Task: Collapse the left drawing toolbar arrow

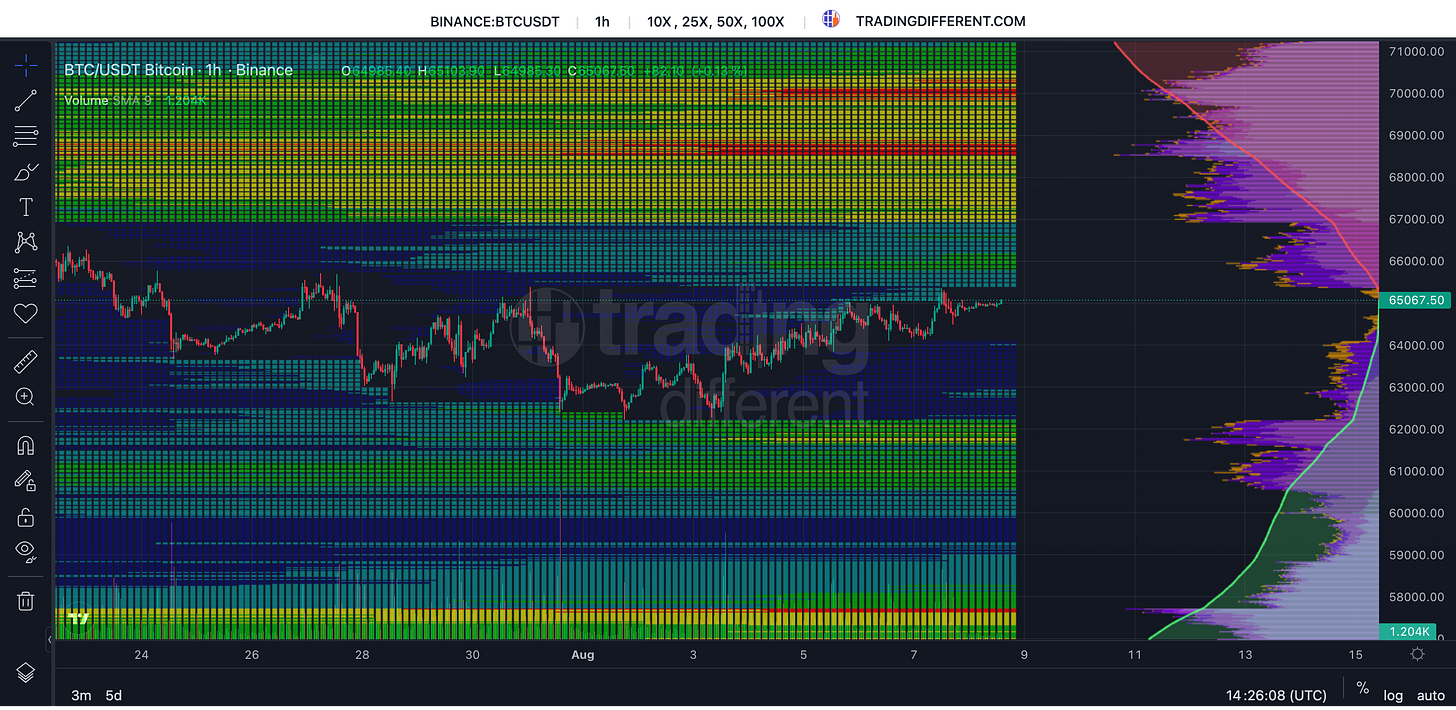Action: point(50,638)
